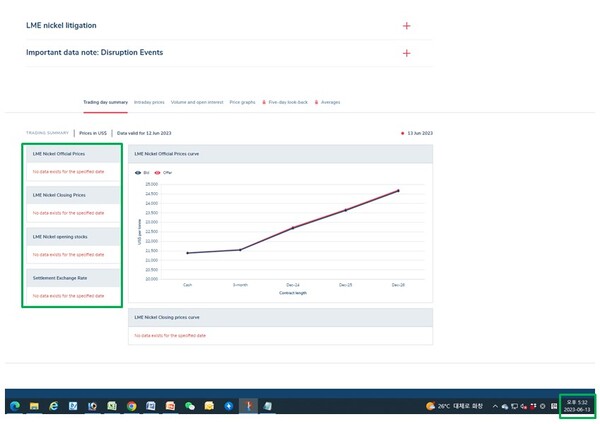600x424 pixels.
Task: Open the Volume and open interest tab
Action: [x=197, y=102]
